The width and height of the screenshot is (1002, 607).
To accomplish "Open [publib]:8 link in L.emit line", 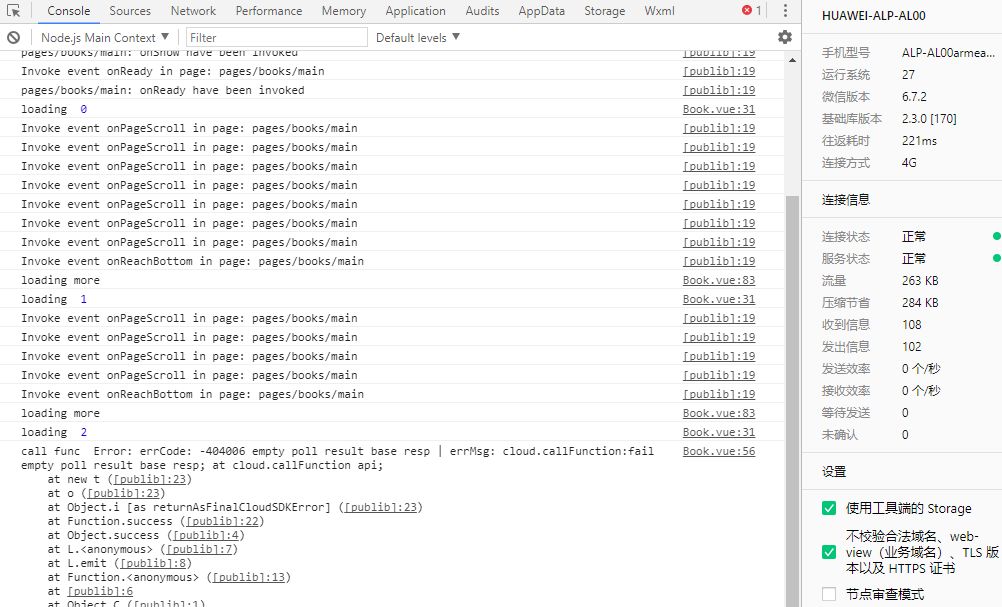I will point(153,564).
